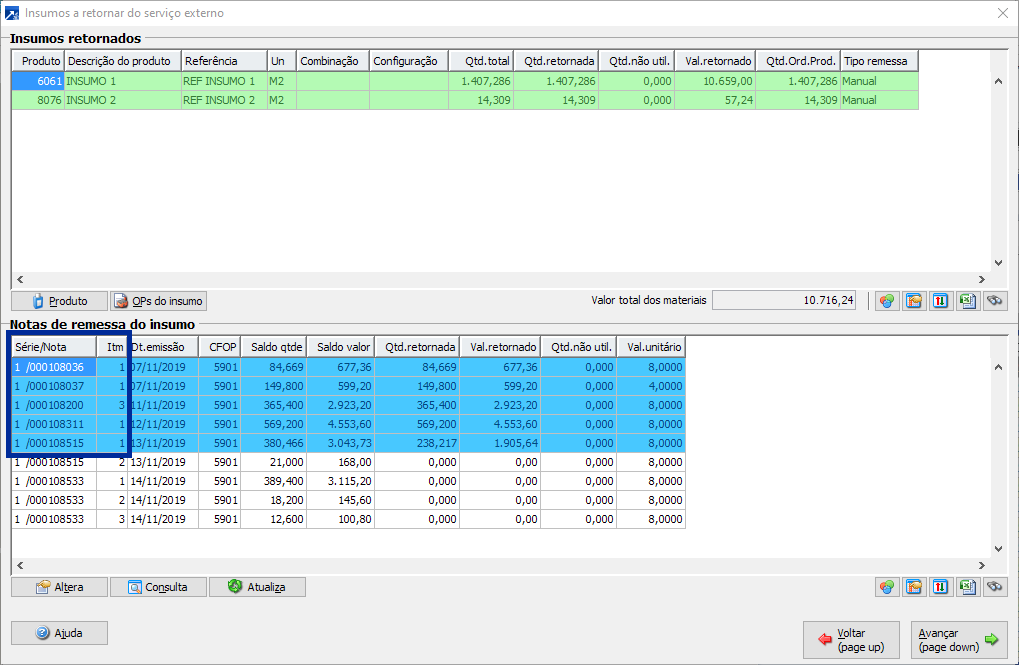The image size is (1019, 665).
Task: Click binoculars search icon below Notas de remessa grid
Action: [x=993, y=587]
